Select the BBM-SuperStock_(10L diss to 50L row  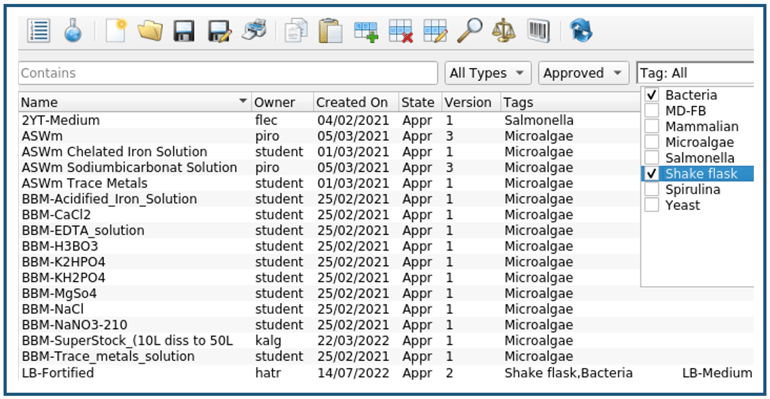(x=386, y=340)
